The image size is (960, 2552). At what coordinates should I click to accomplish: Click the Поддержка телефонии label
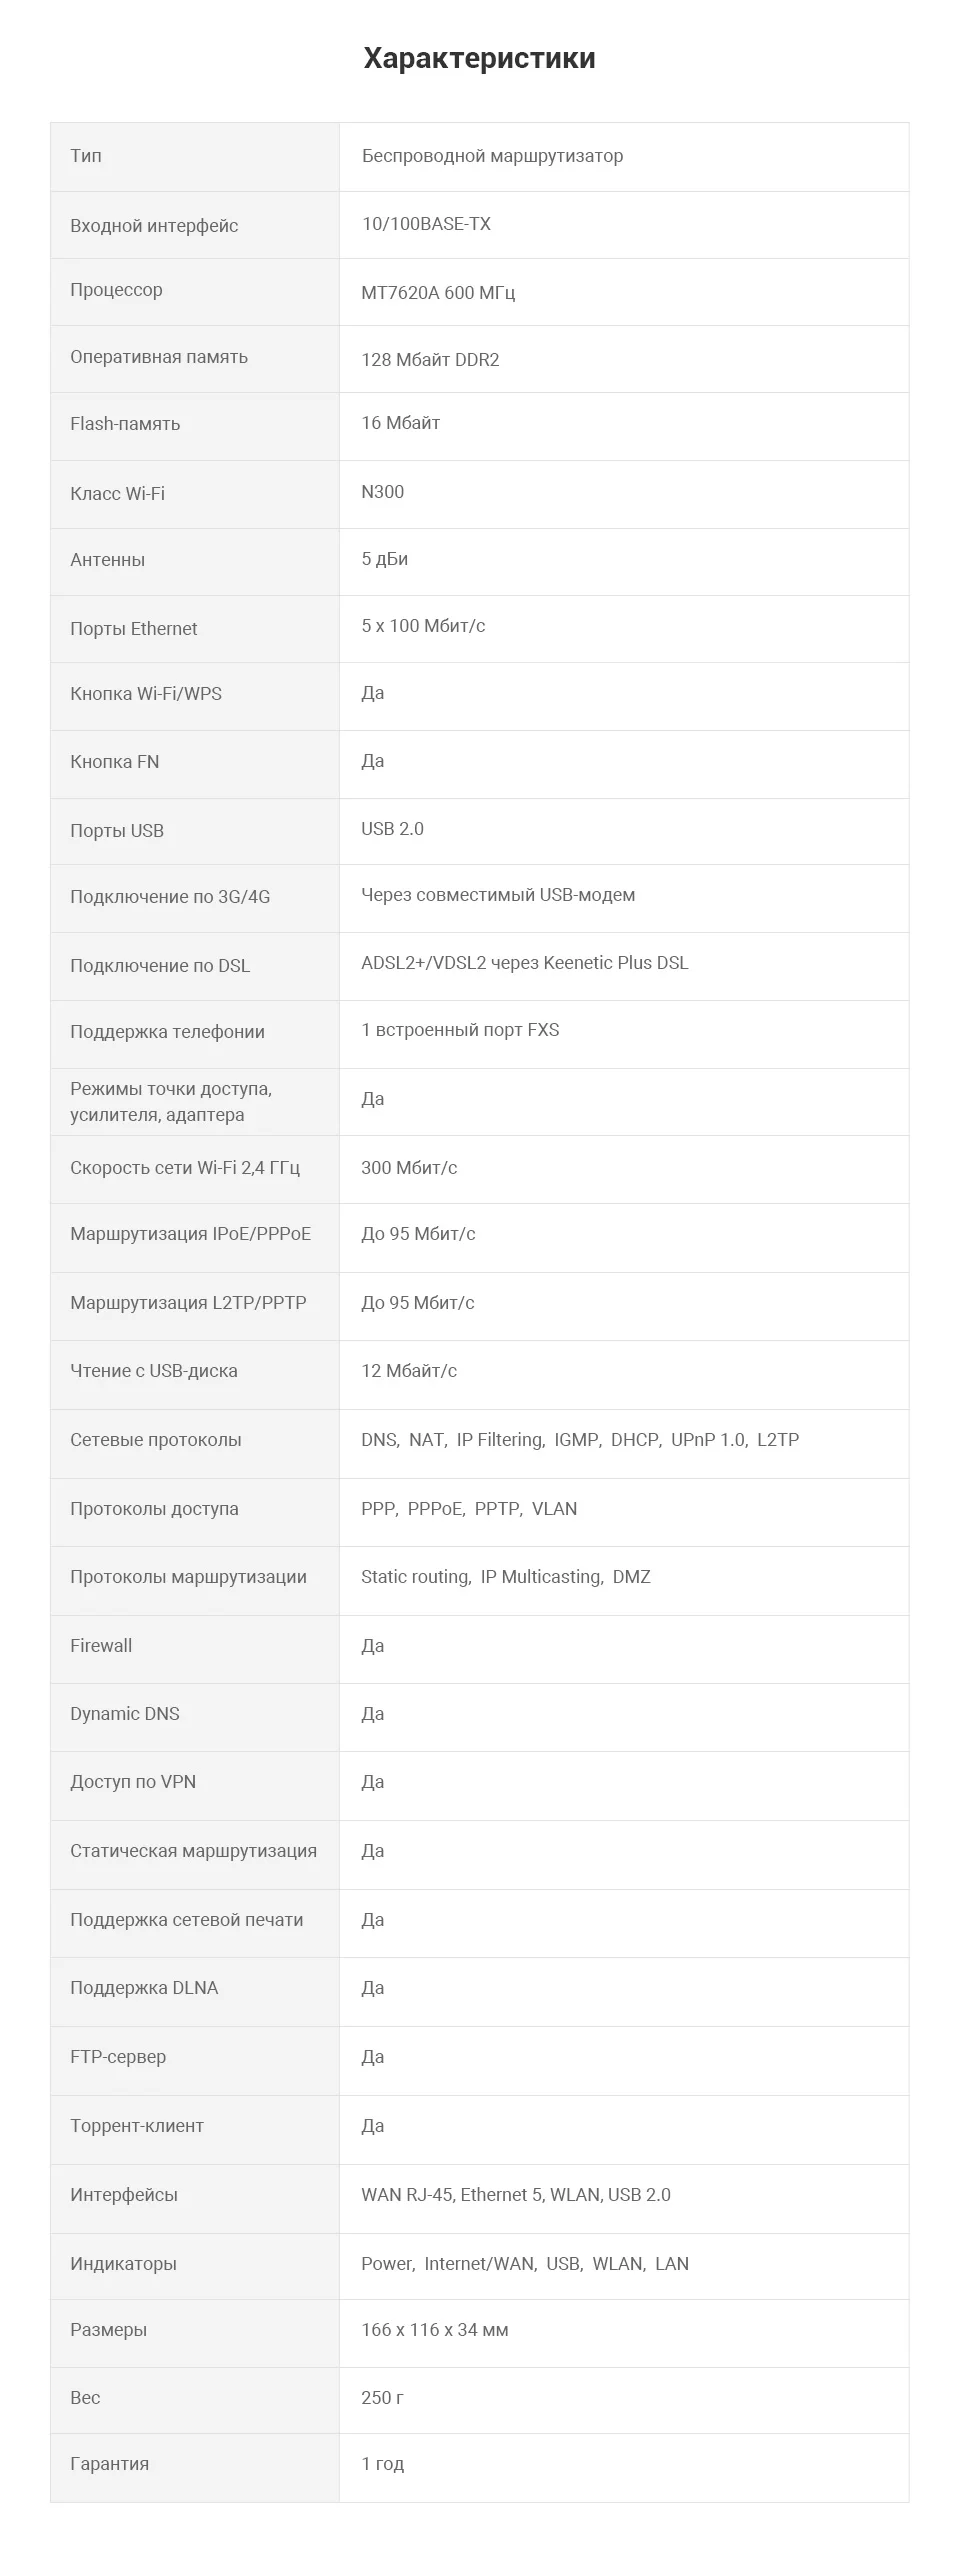tap(167, 1032)
